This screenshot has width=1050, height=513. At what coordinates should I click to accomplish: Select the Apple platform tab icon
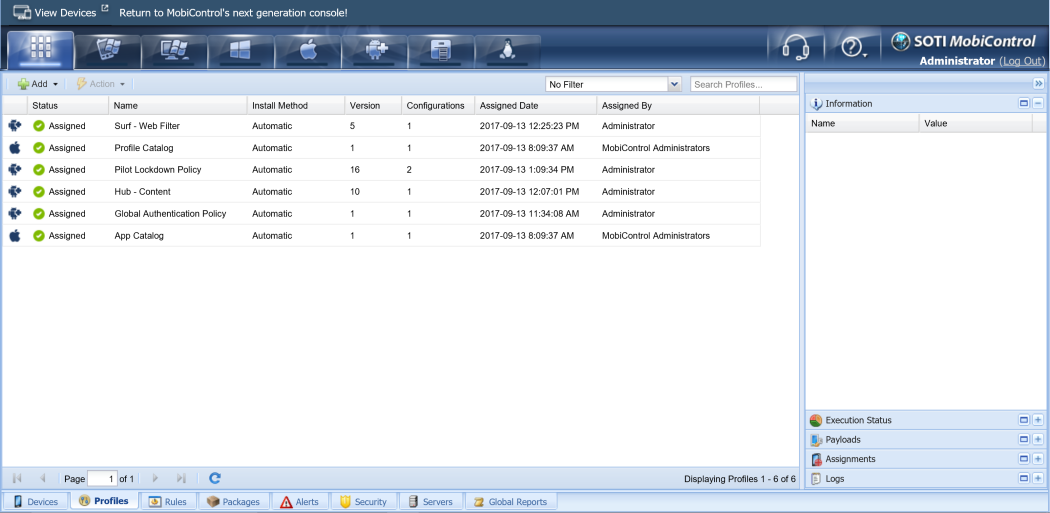307,50
